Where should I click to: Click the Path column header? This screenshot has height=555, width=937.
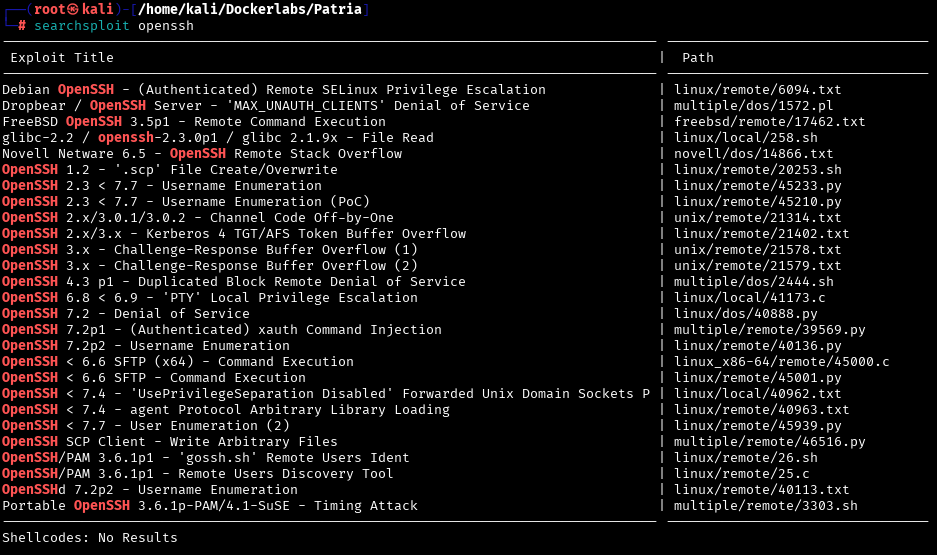pyautogui.click(x=697, y=58)
